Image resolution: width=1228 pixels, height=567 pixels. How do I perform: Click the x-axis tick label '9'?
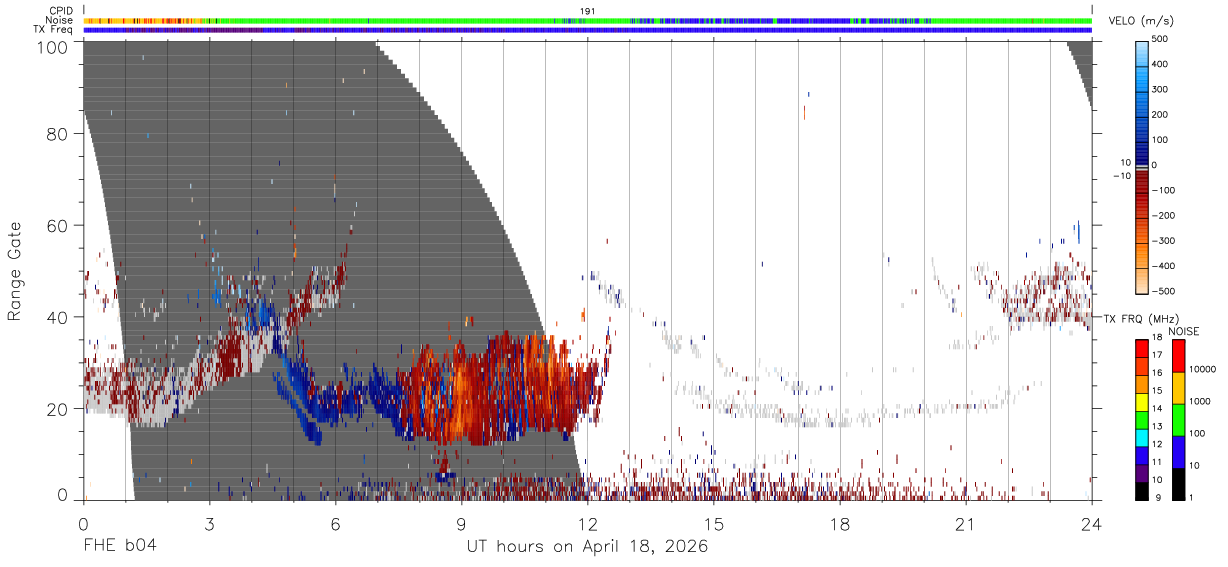point(461,524)
